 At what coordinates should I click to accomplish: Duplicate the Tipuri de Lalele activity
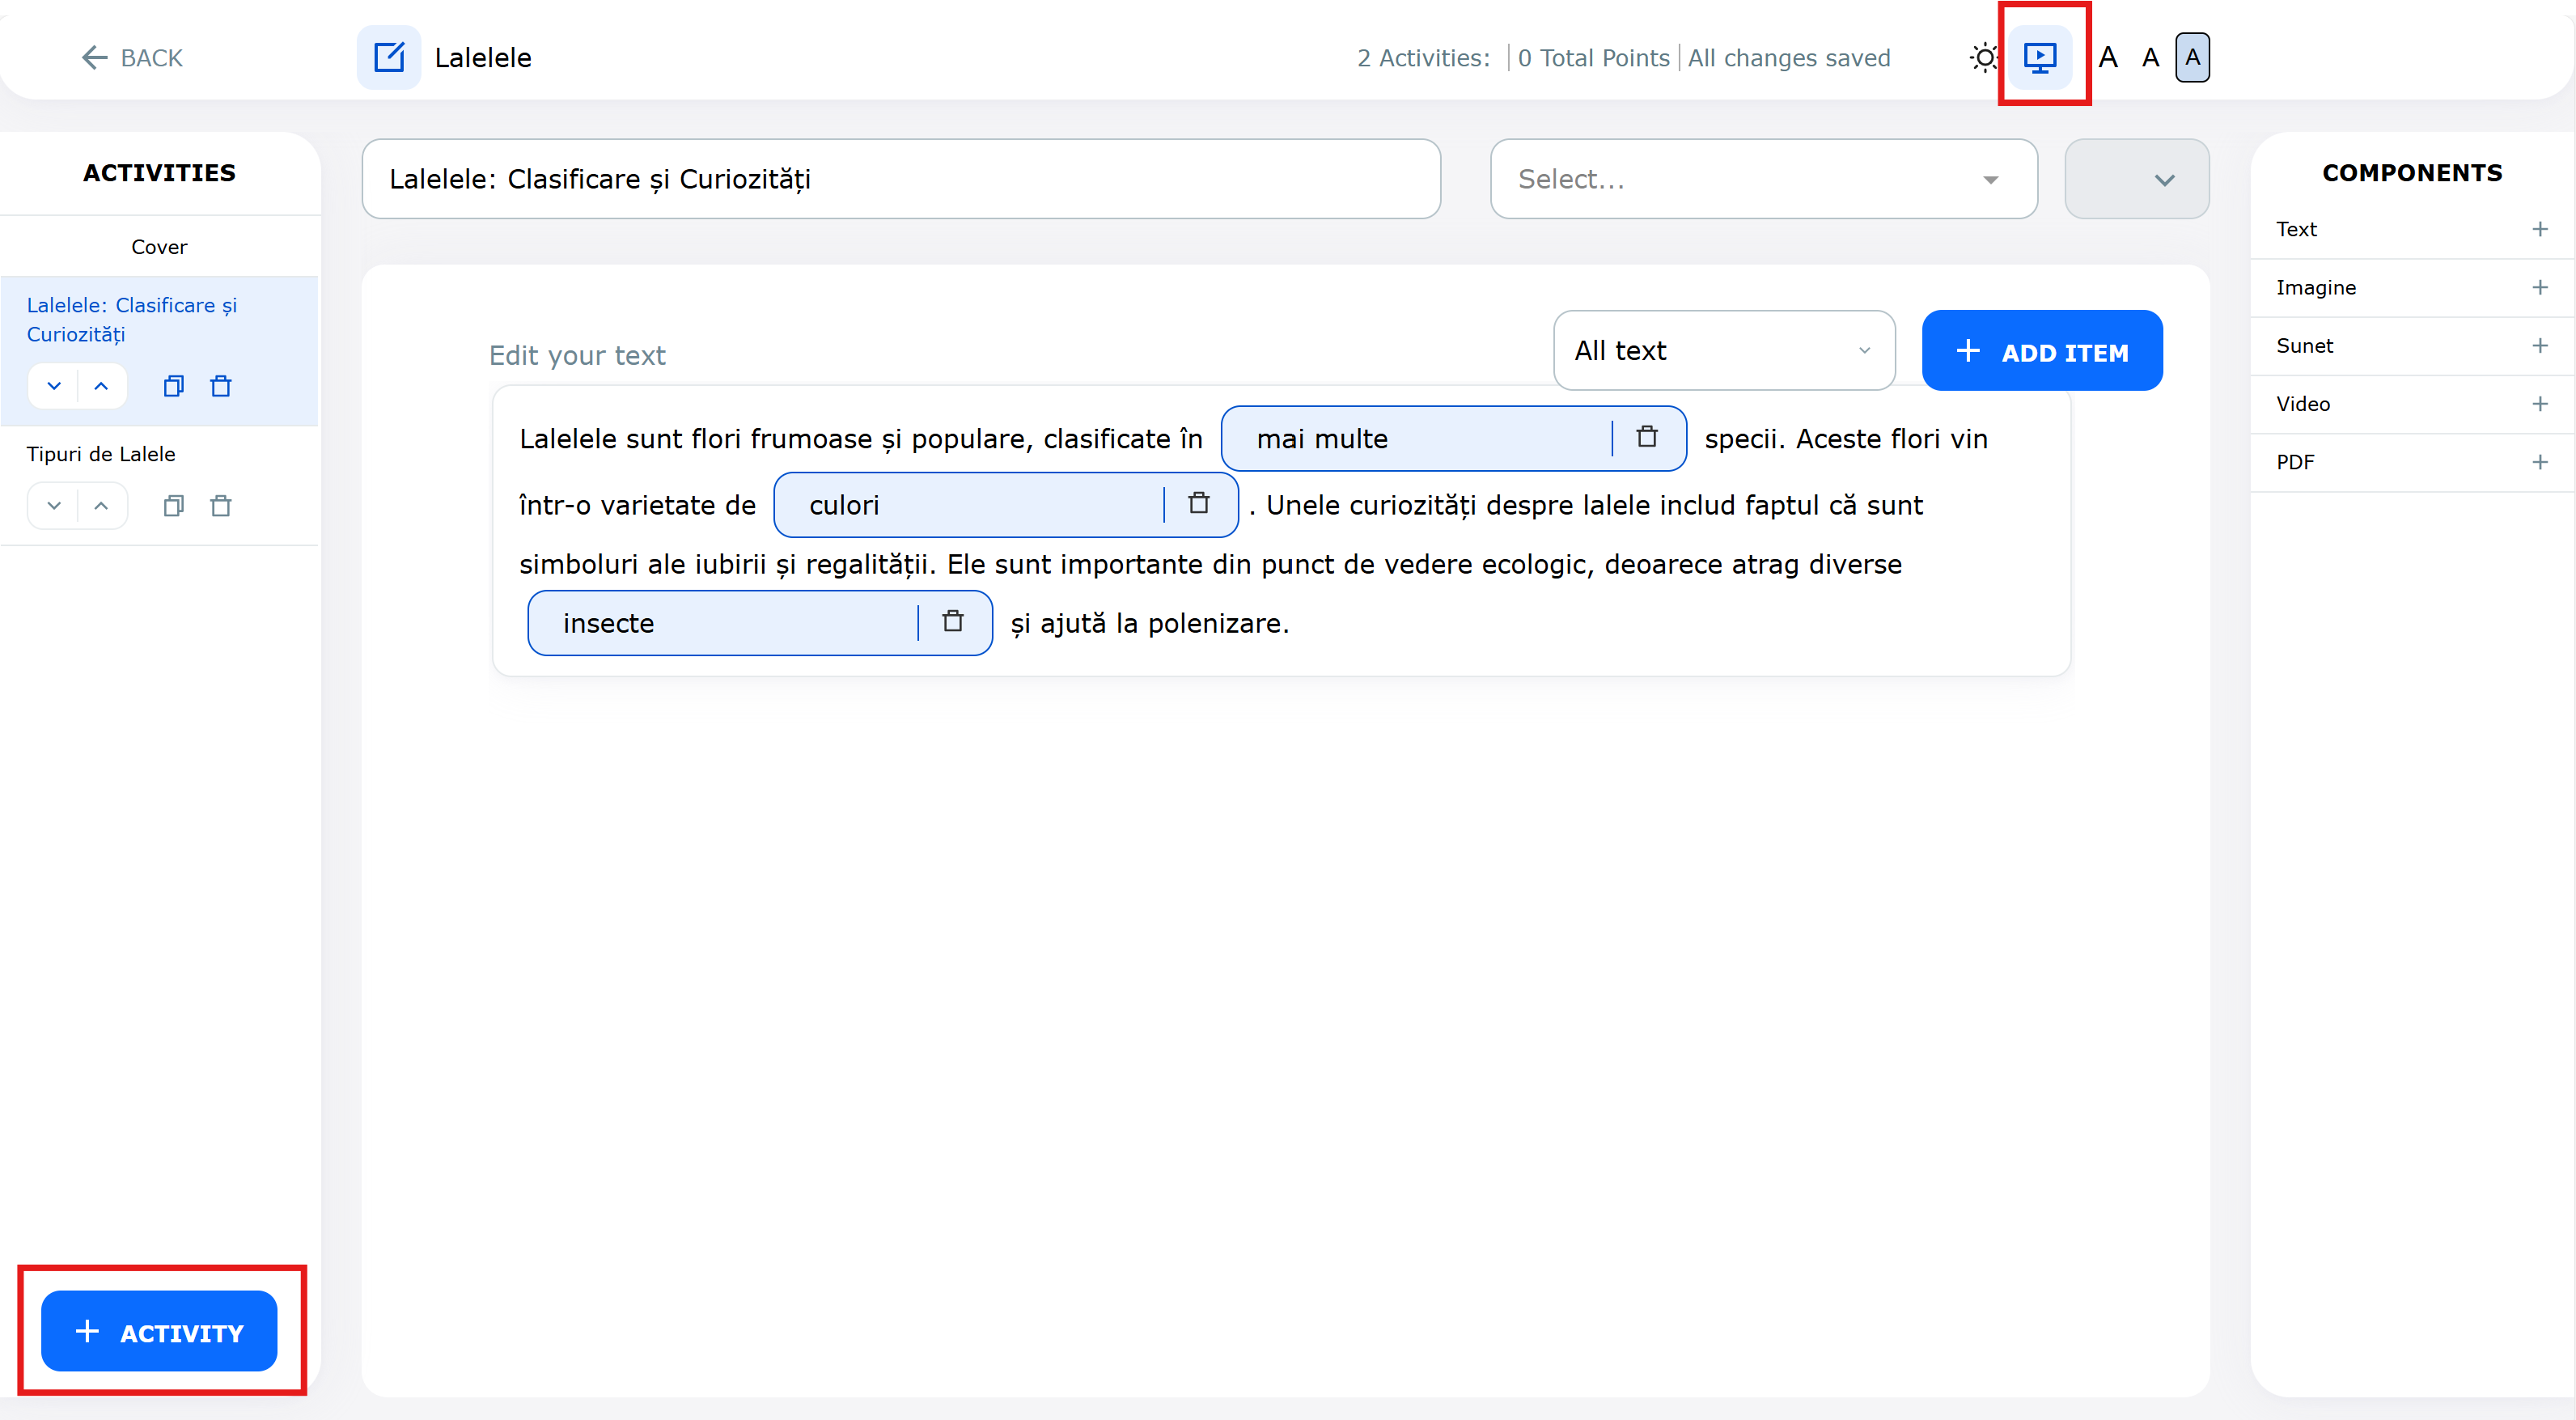point(173,506)
